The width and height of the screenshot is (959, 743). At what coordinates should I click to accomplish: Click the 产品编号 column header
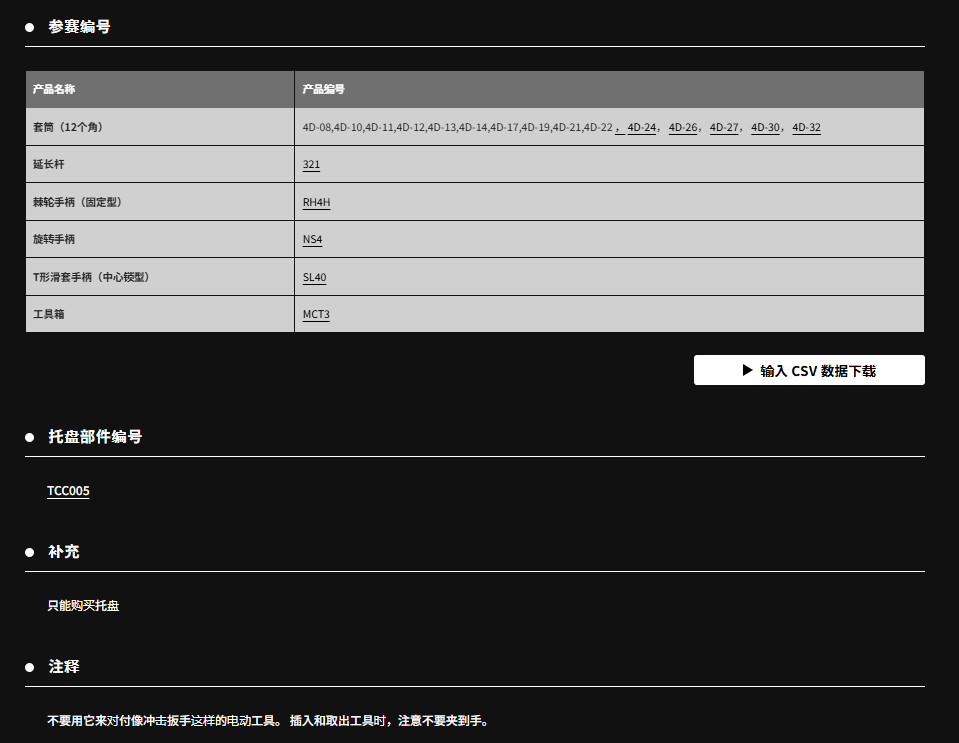324,89
